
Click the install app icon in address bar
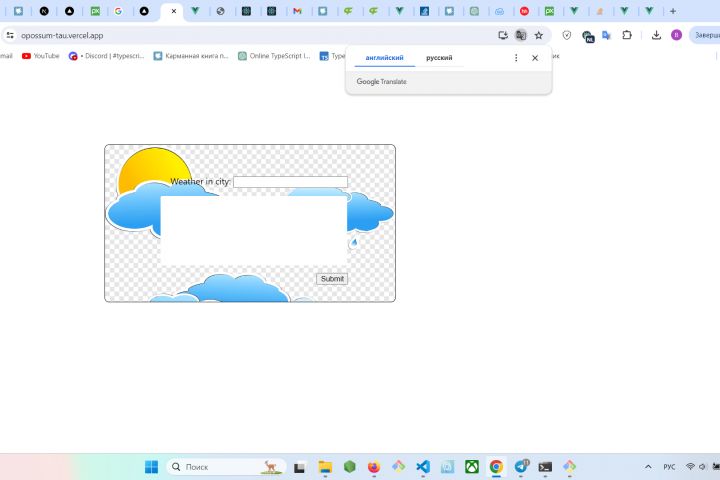pos(503,35)
